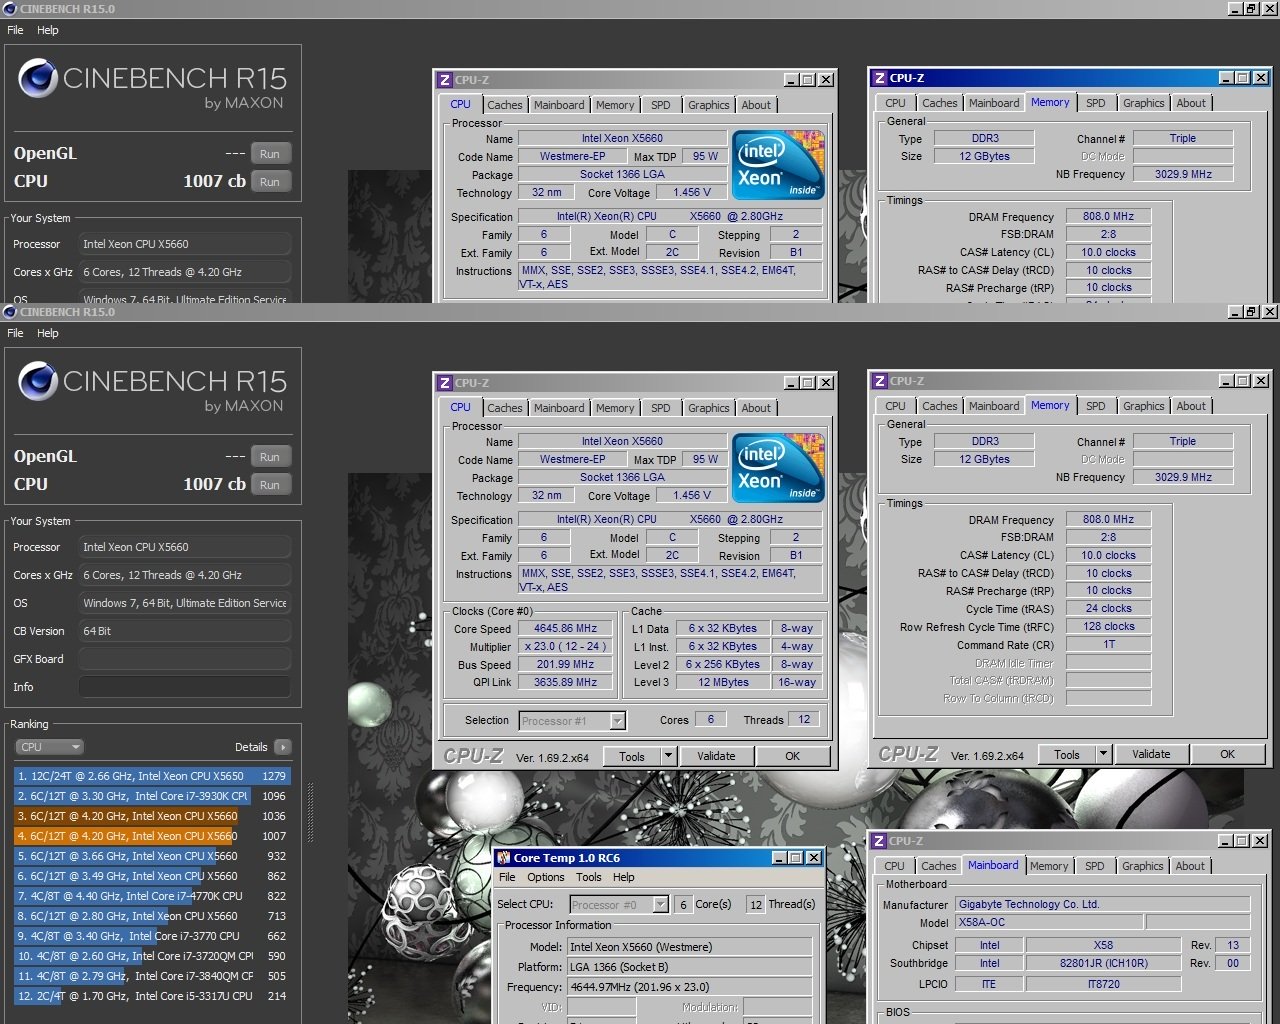Open the CPU dropdown in the Ranking panel
Viewport: 1280px width, 1024px height.
[49, 747]
